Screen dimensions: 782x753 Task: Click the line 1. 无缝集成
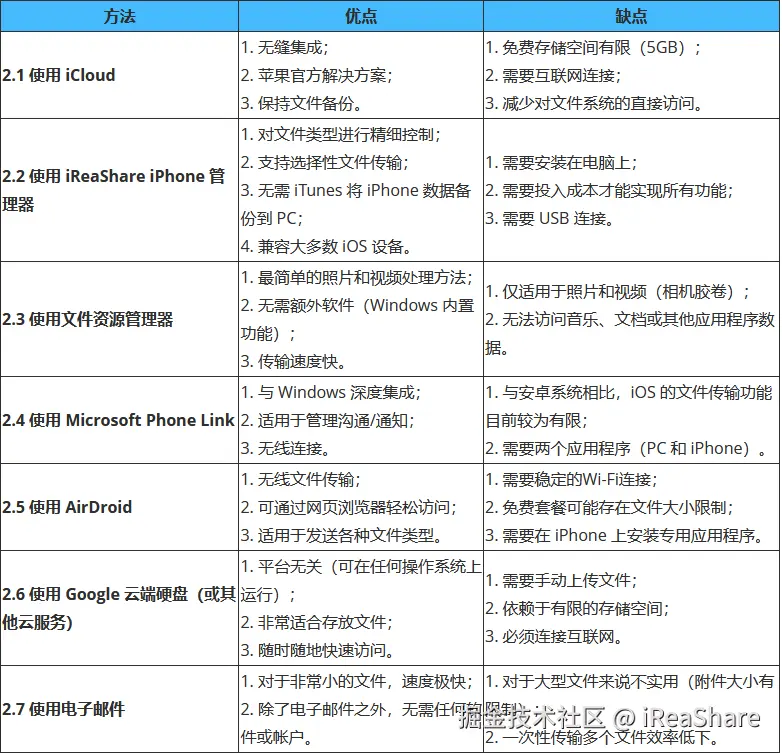coord(284,47)
